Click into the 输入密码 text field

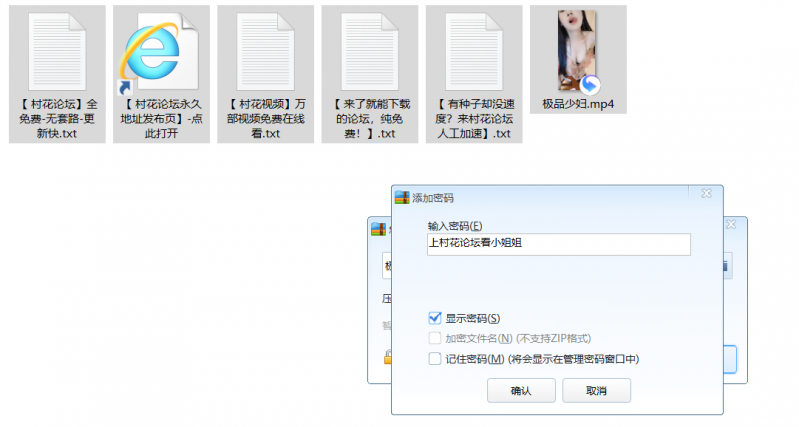coord(557,245)
